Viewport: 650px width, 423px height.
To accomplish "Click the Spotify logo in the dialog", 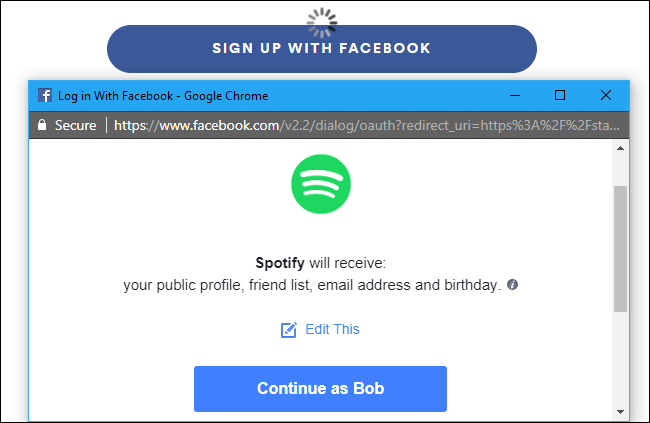I will [x=320, y=184].
